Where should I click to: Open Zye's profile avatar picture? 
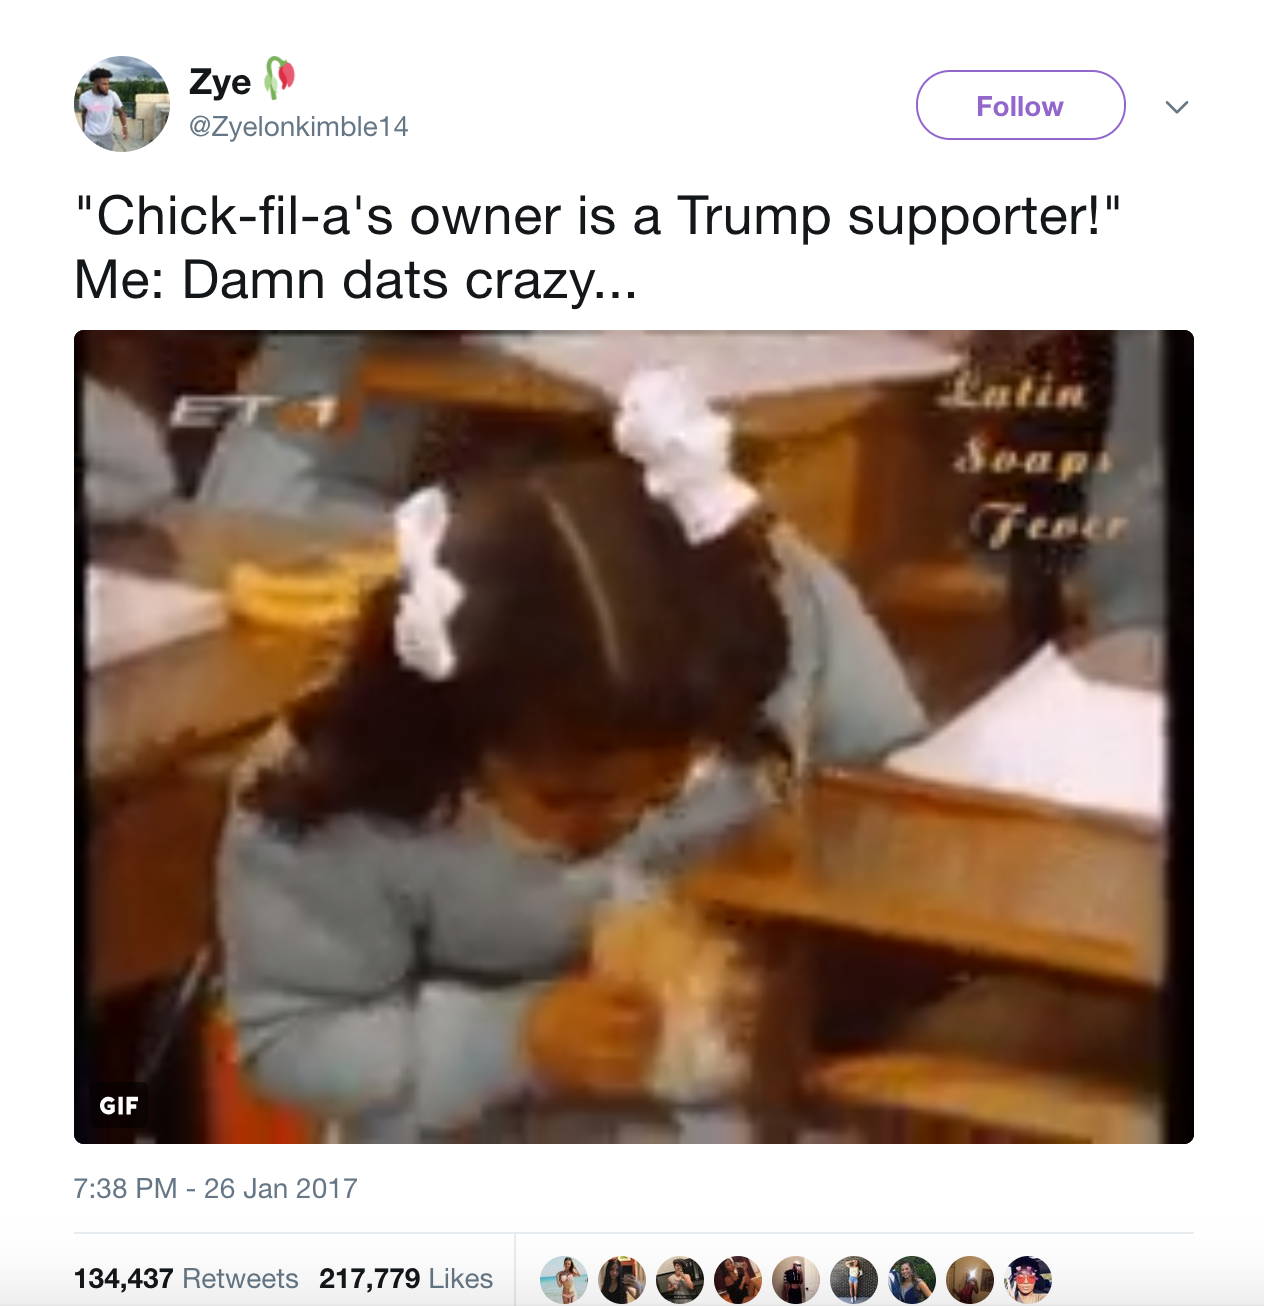[122, 104]
